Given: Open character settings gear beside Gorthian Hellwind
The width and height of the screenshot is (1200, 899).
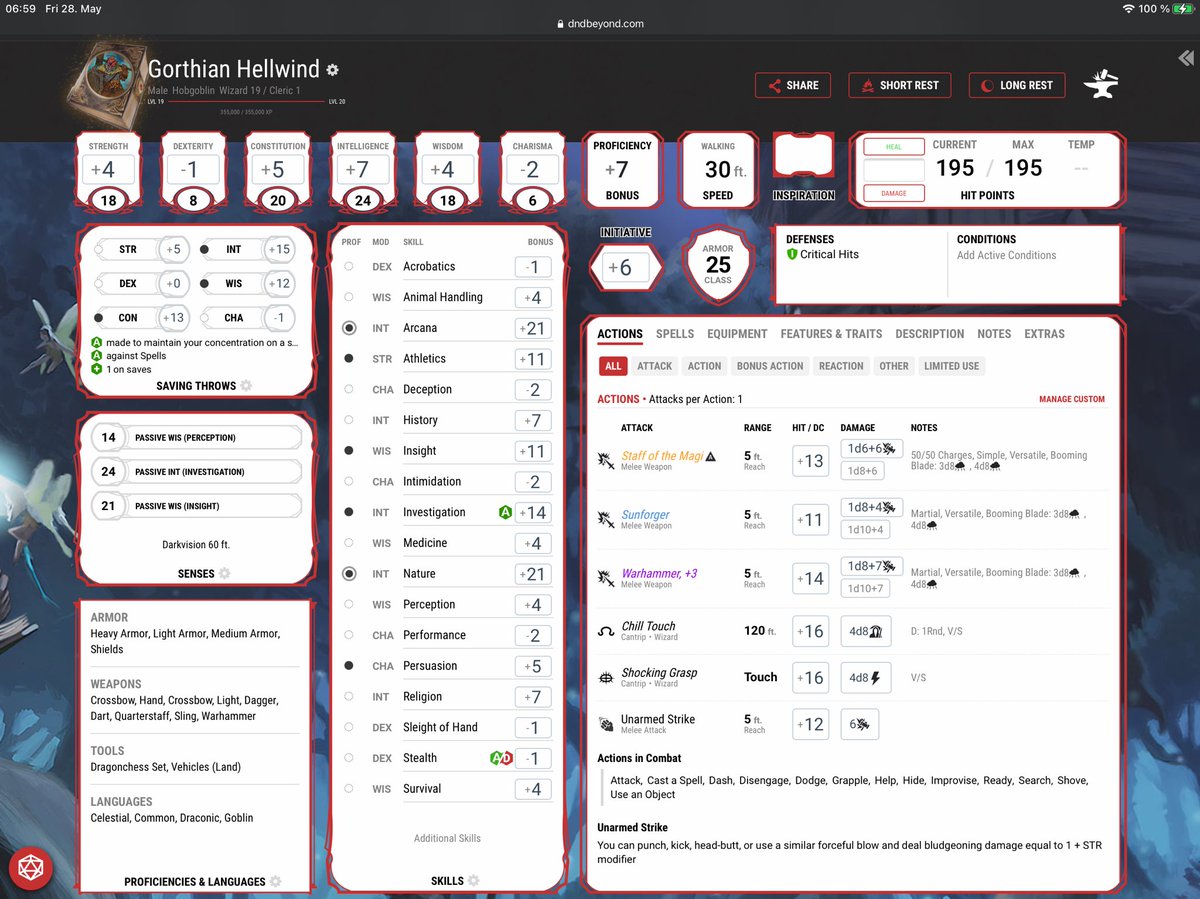Looking at the screenshot, I should pos(333,70).
